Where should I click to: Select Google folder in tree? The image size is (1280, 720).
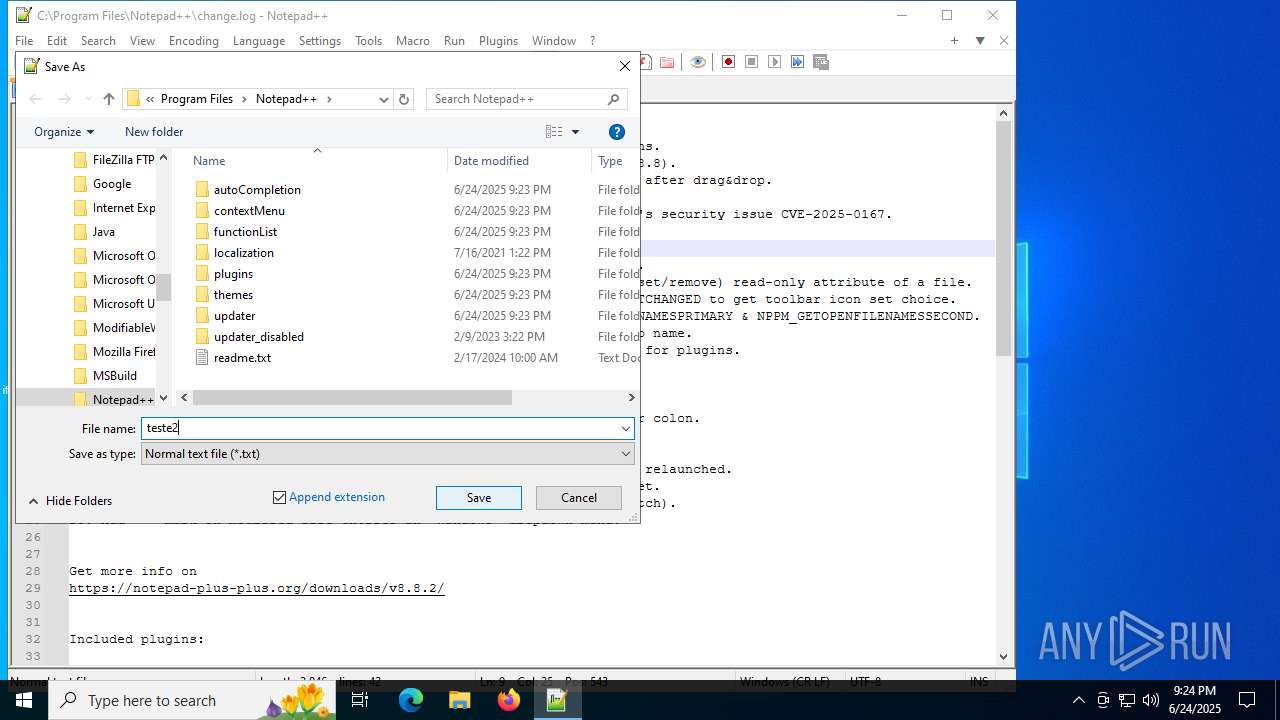pos(103,184)
